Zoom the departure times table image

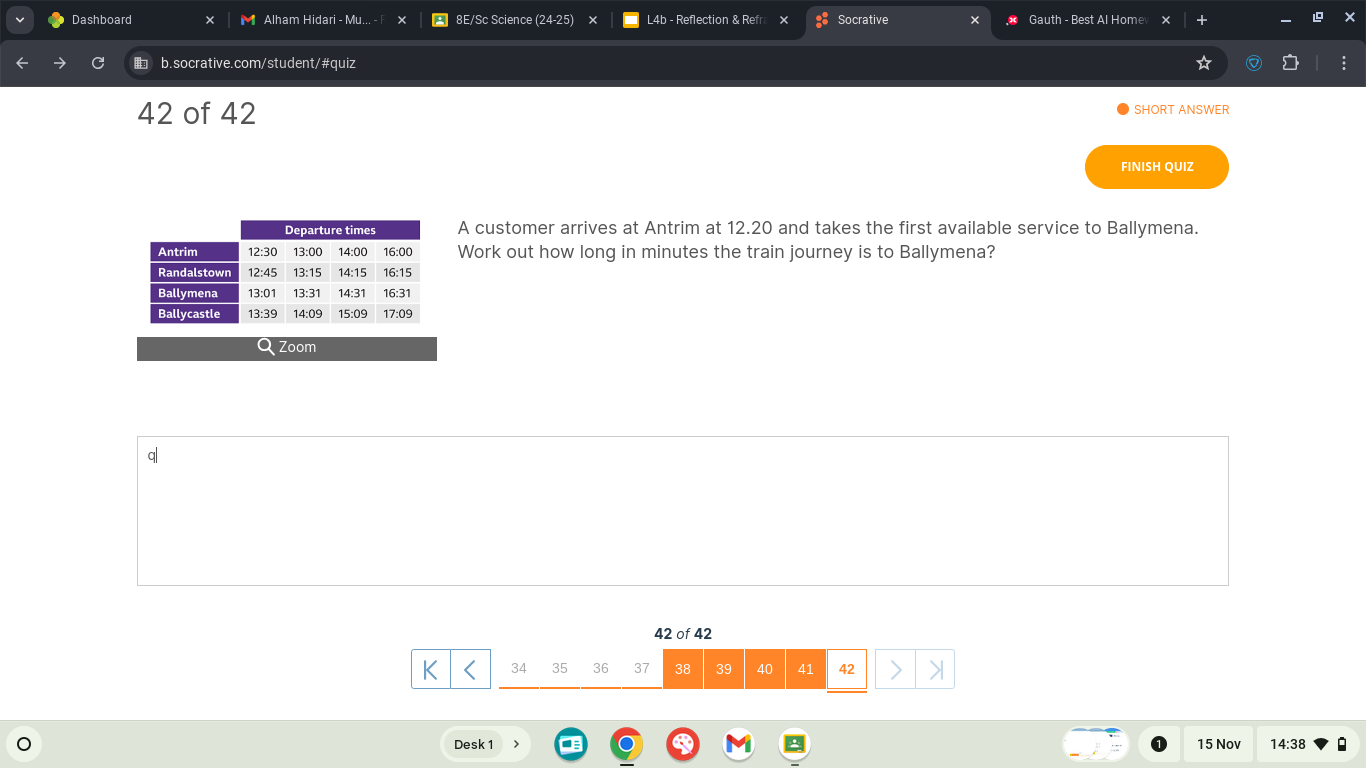click(x=287, y=347)
